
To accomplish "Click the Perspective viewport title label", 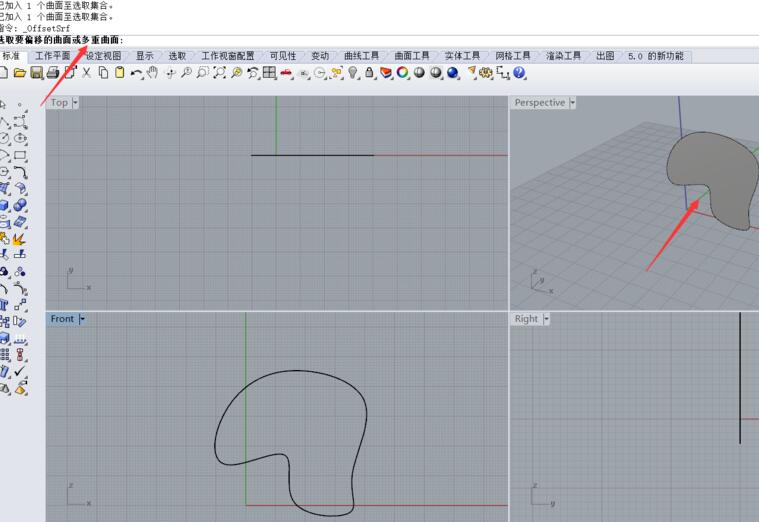I will coord(539,103).
